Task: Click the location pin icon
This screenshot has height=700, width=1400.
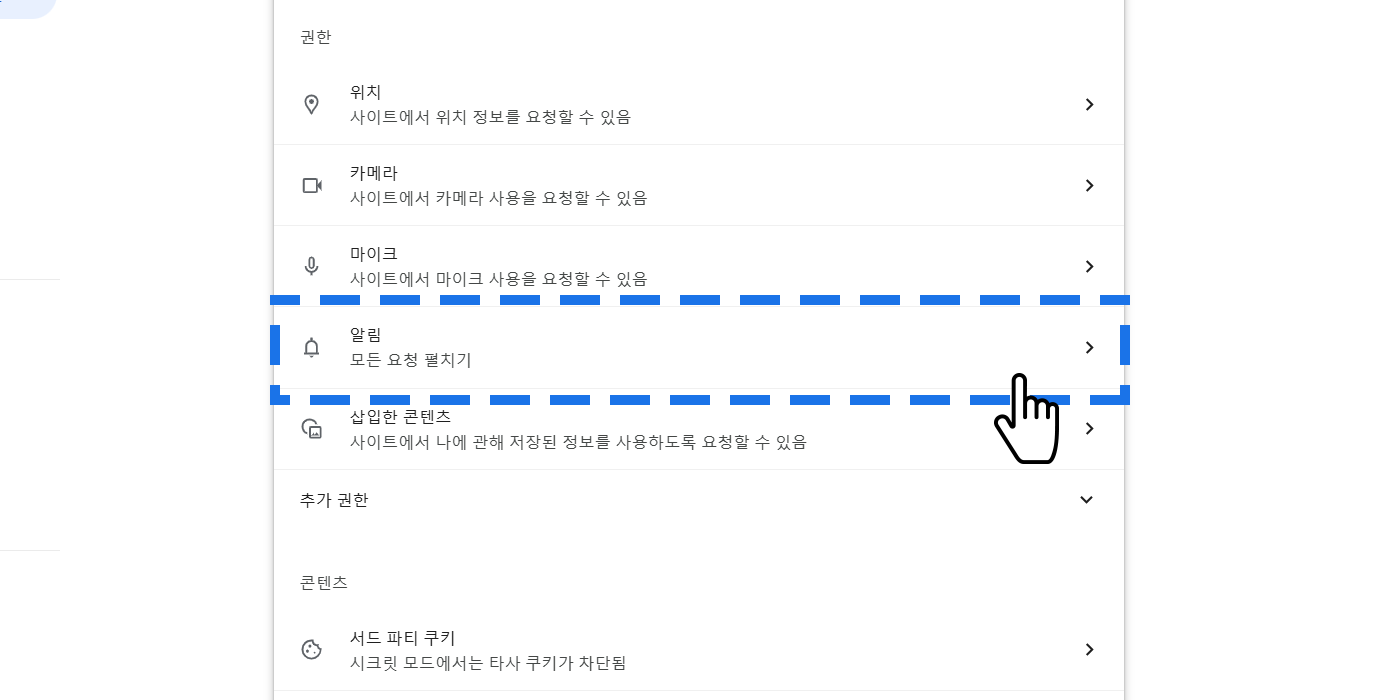Action: click(x=311, y=105)
